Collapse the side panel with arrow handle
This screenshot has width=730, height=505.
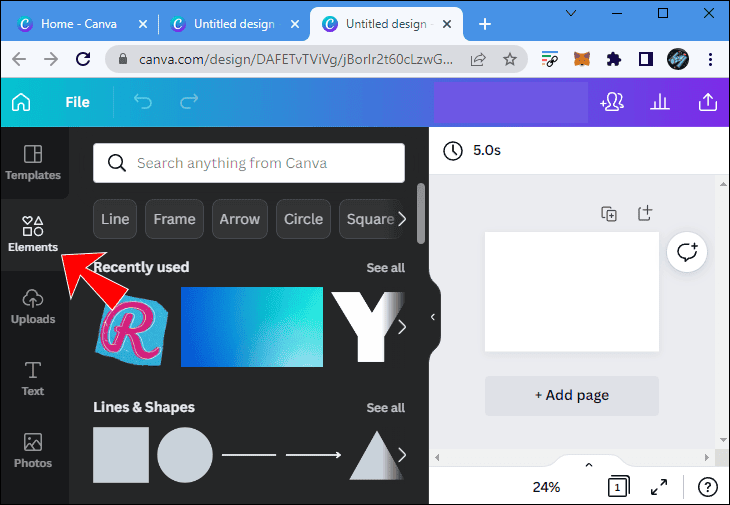coord(433,317)
